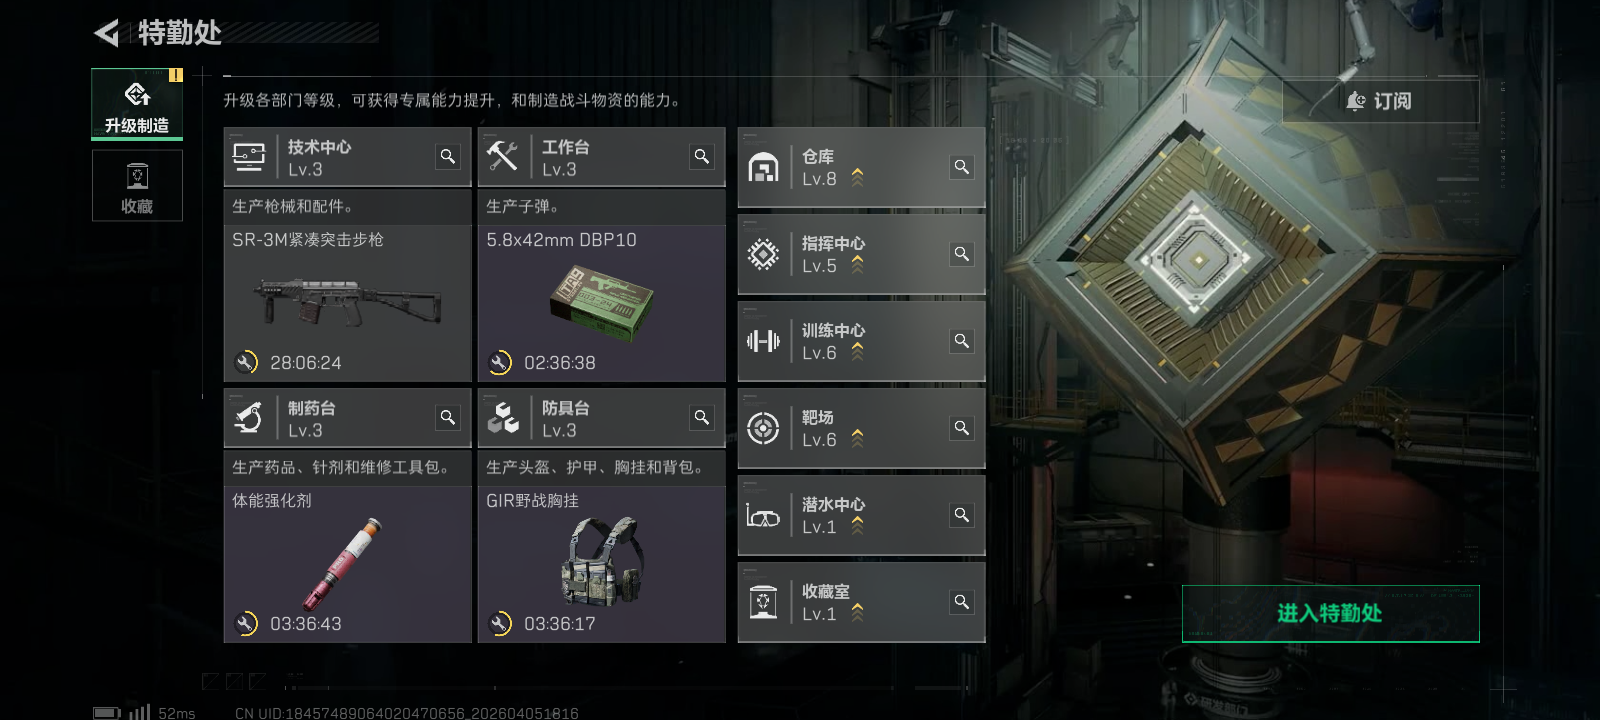Inspect the 潜水中心 magnifier icon

click(x=962, y=515)
